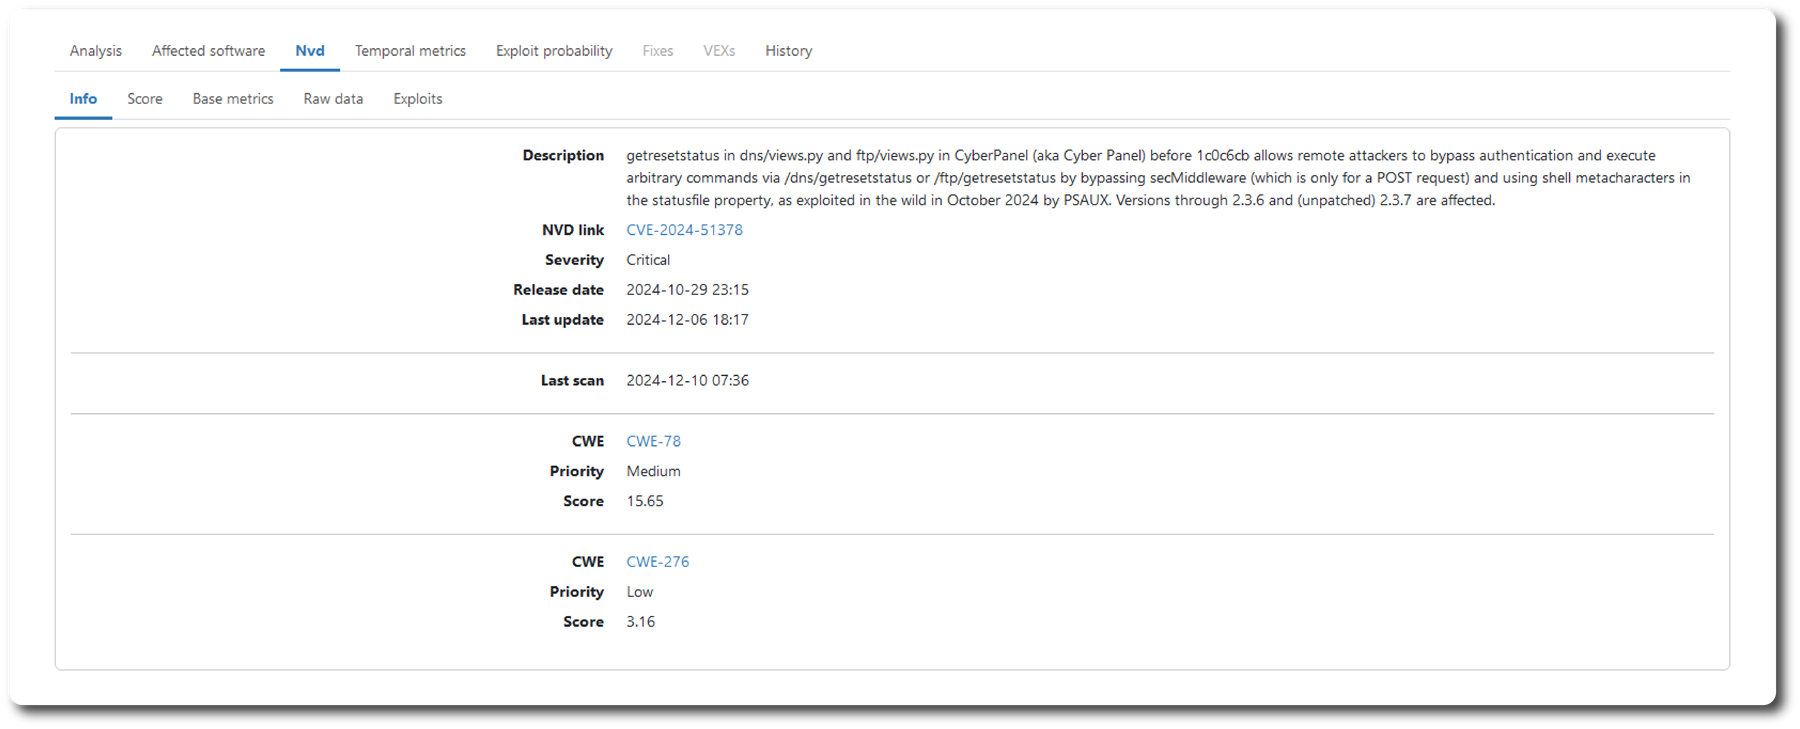The height and width of the screenshot is (729, 1800).
Task: Select the Info sub-tab
Action: tap(83, 99)
